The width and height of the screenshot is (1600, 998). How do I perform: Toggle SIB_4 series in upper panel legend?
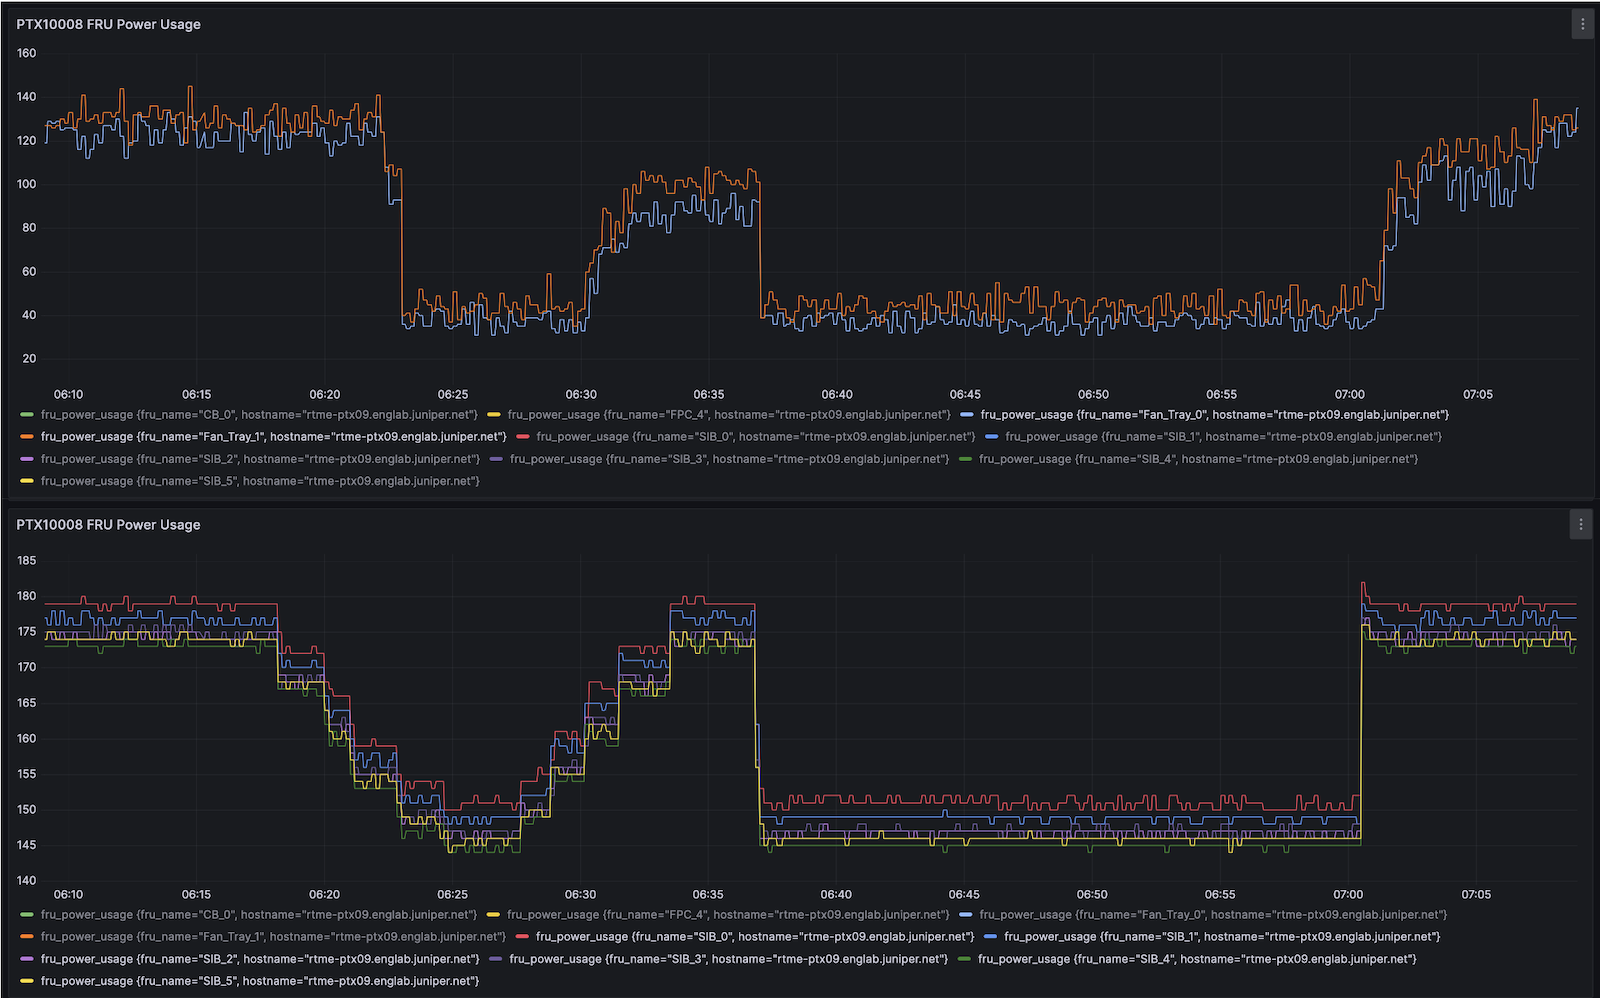click(x=1198, y=458)
